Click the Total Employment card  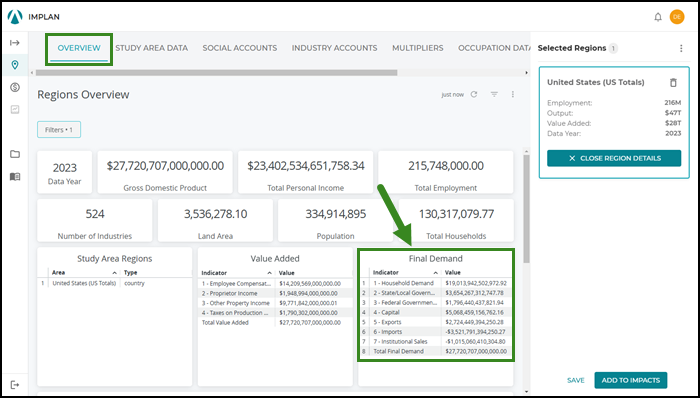pyautogui.click(x=446, y=172)
